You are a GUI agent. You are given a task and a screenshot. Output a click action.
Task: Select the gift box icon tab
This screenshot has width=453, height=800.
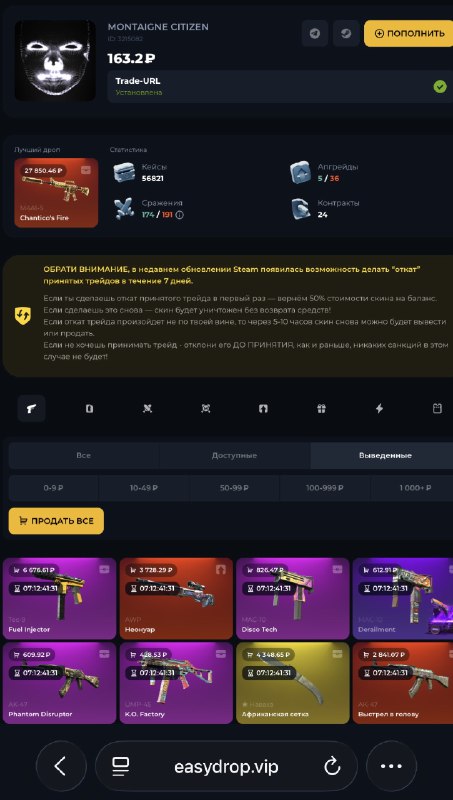pyautogui.click(x=321, y=409)
